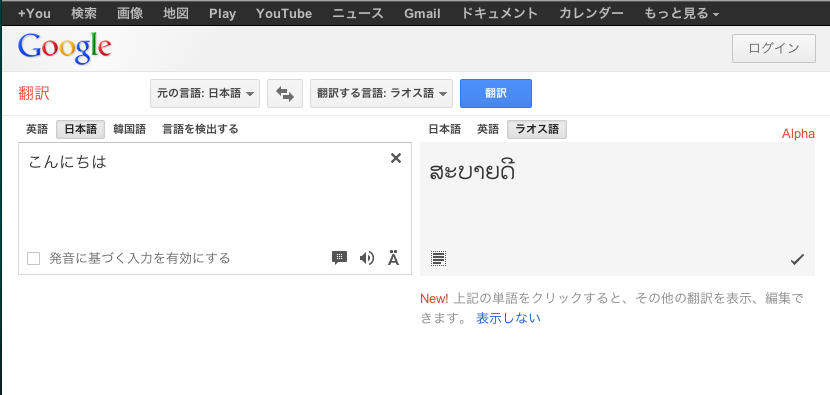
Task: Click the Google logo
Action: 65,49
